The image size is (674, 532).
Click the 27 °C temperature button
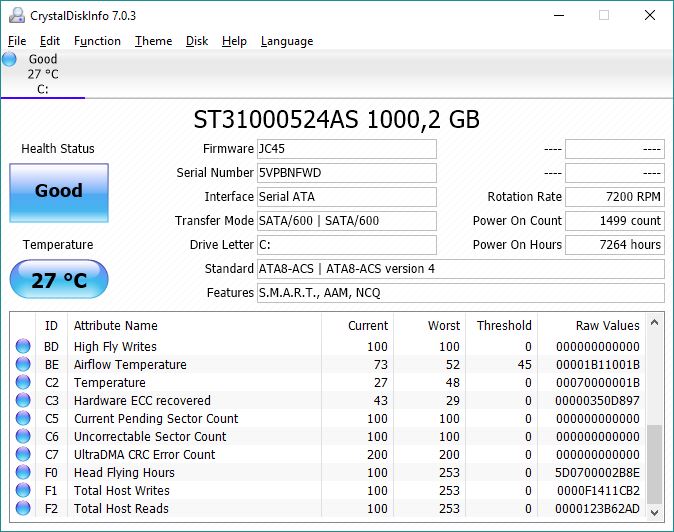click(59, 279)
